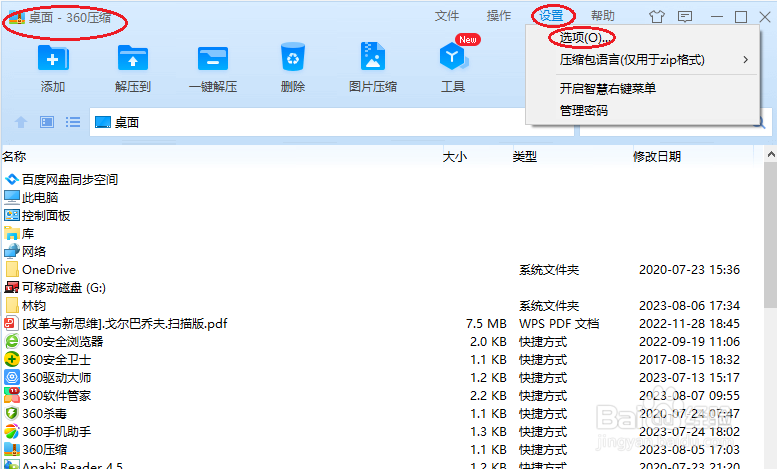Click the 删除 (Delete) recycle icon
Screen dimensions: 777x469
(293, 58)
